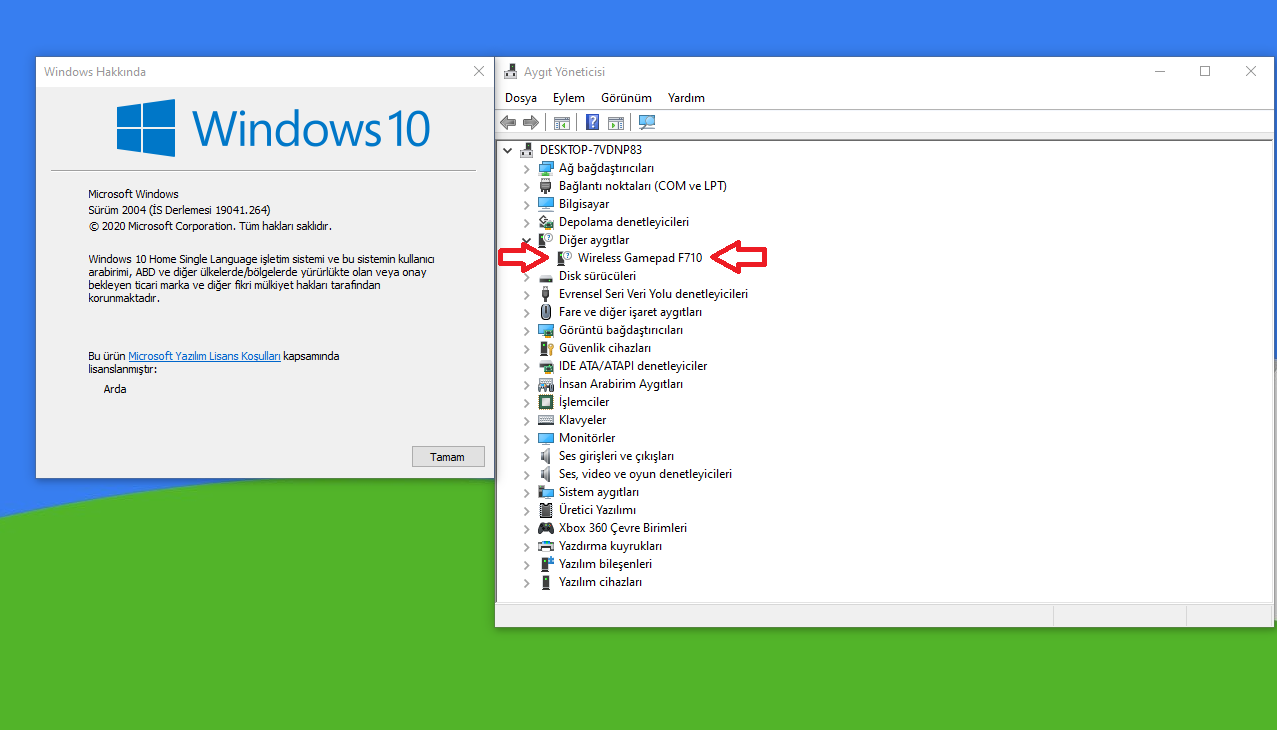Toggle the console tree toolbar icon
This screenshot has width=1277, height=730.
[x=562, y=122]
